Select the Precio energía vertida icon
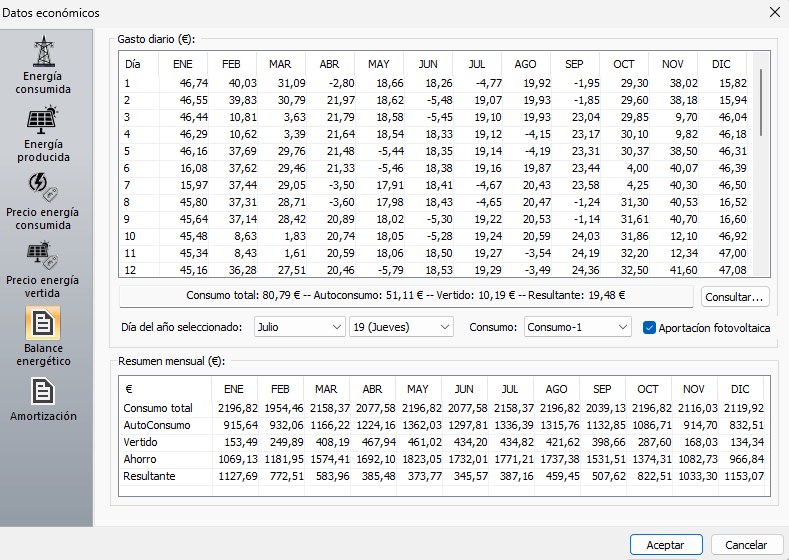The width and height of the screenshot is (789, 560). tap(42, 256)
